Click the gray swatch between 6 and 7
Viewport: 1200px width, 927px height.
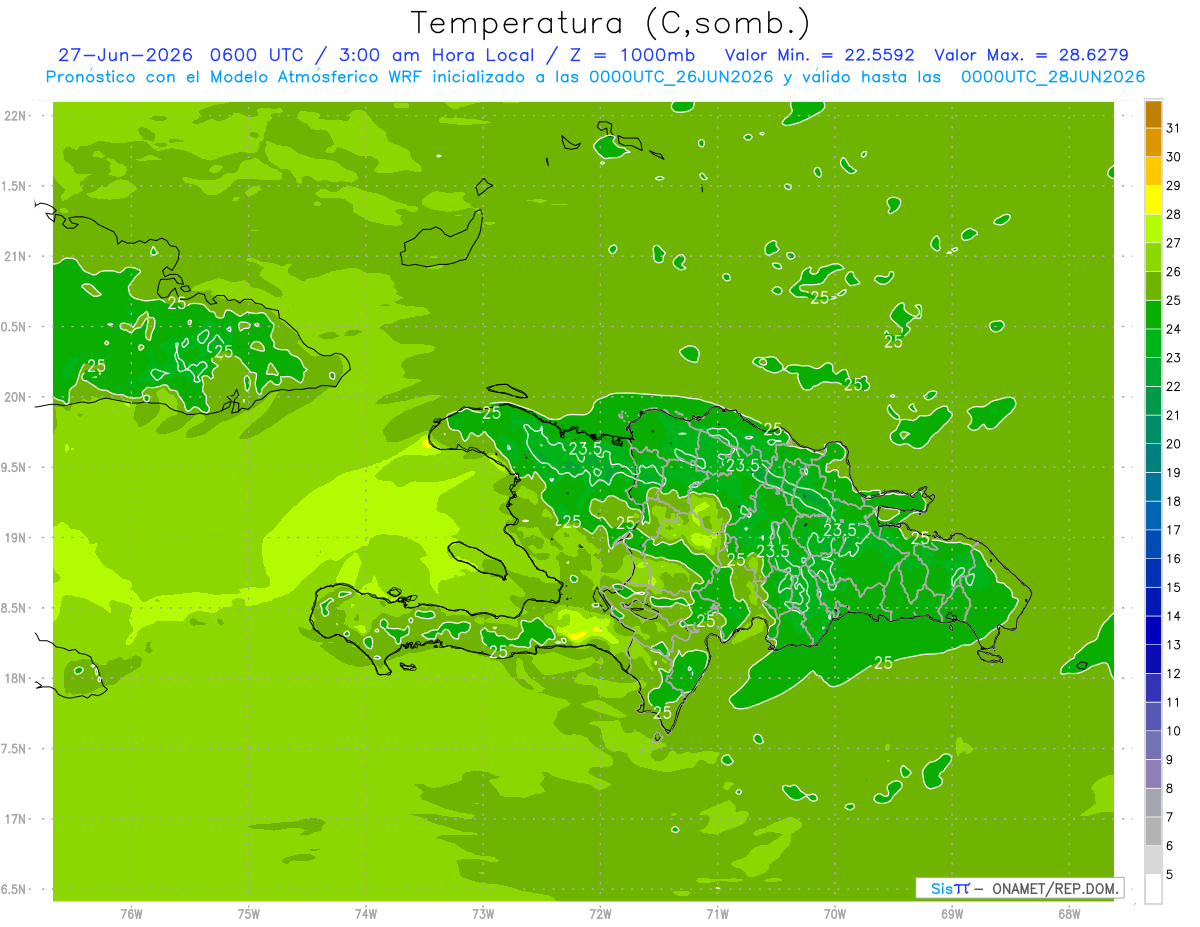click(1153, 832)
